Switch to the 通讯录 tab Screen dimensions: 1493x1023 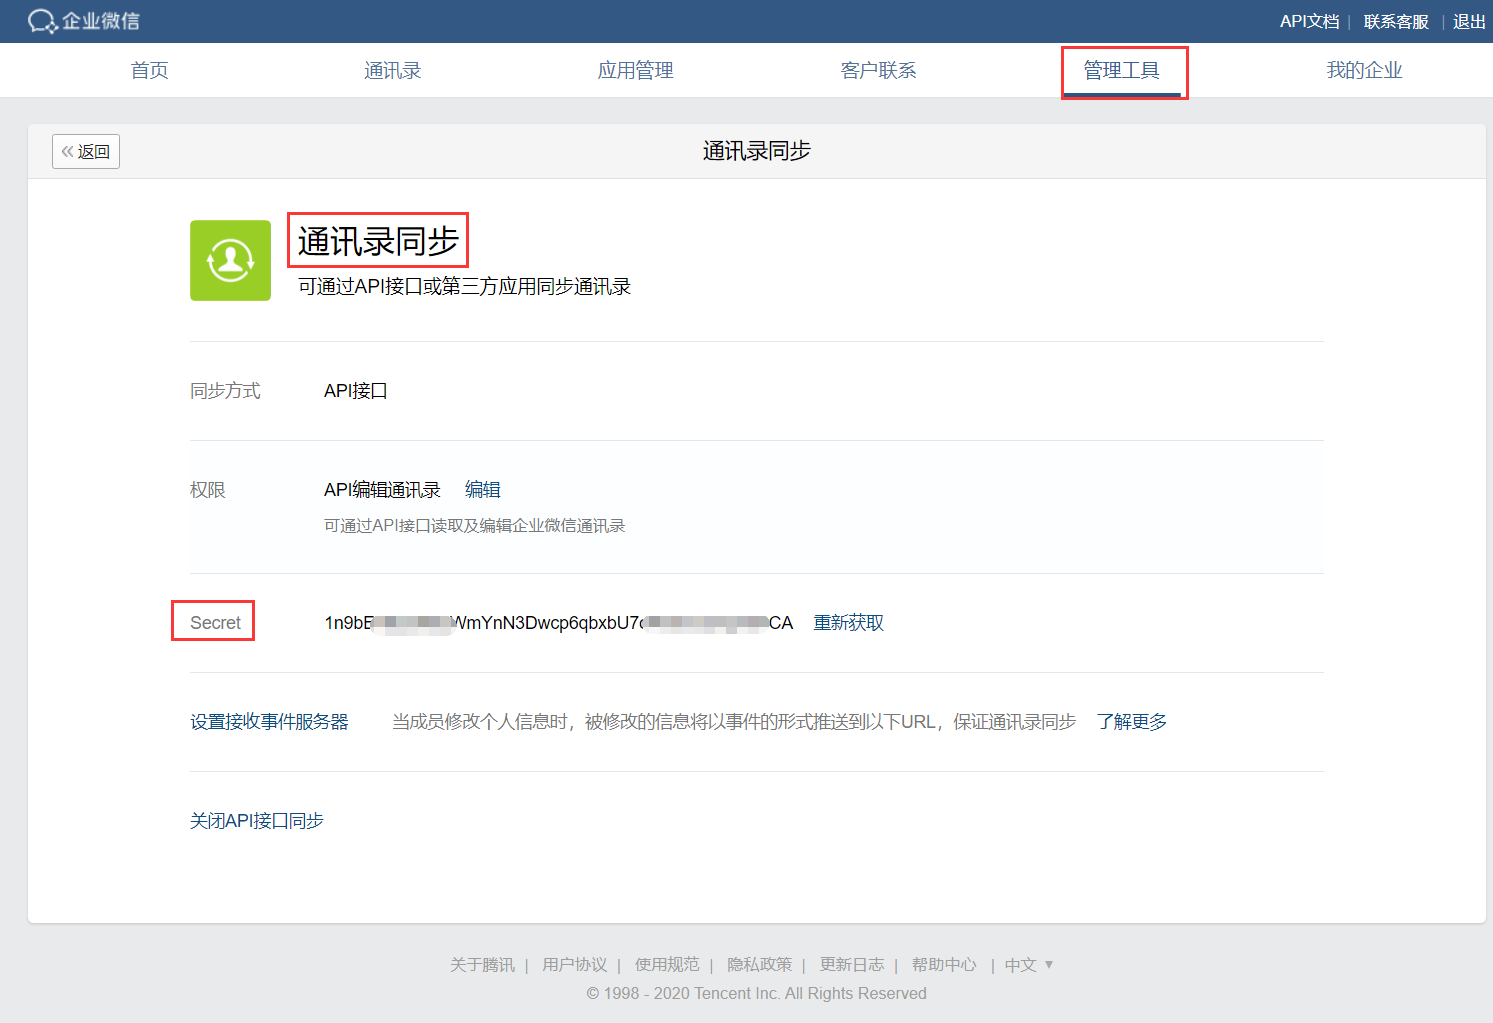392,70
